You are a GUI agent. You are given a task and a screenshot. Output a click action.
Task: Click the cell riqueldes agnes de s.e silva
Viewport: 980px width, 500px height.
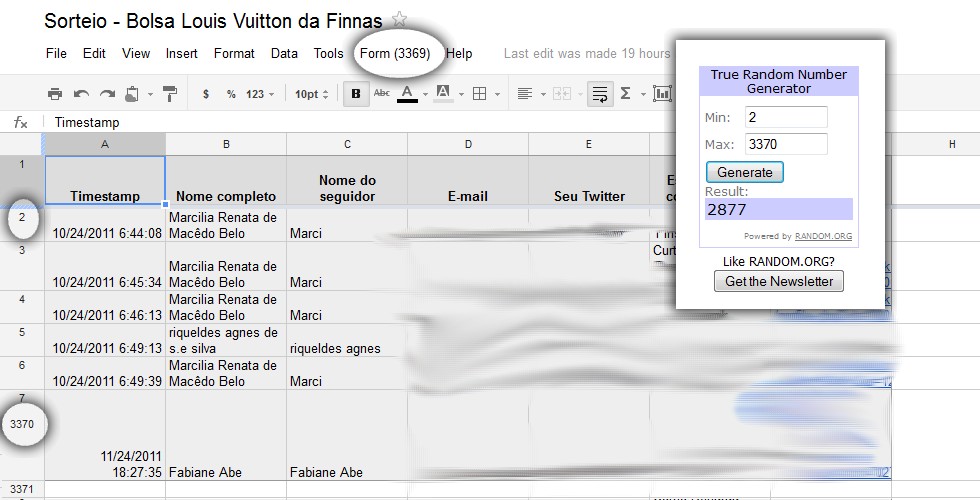(x=226, y=340)
